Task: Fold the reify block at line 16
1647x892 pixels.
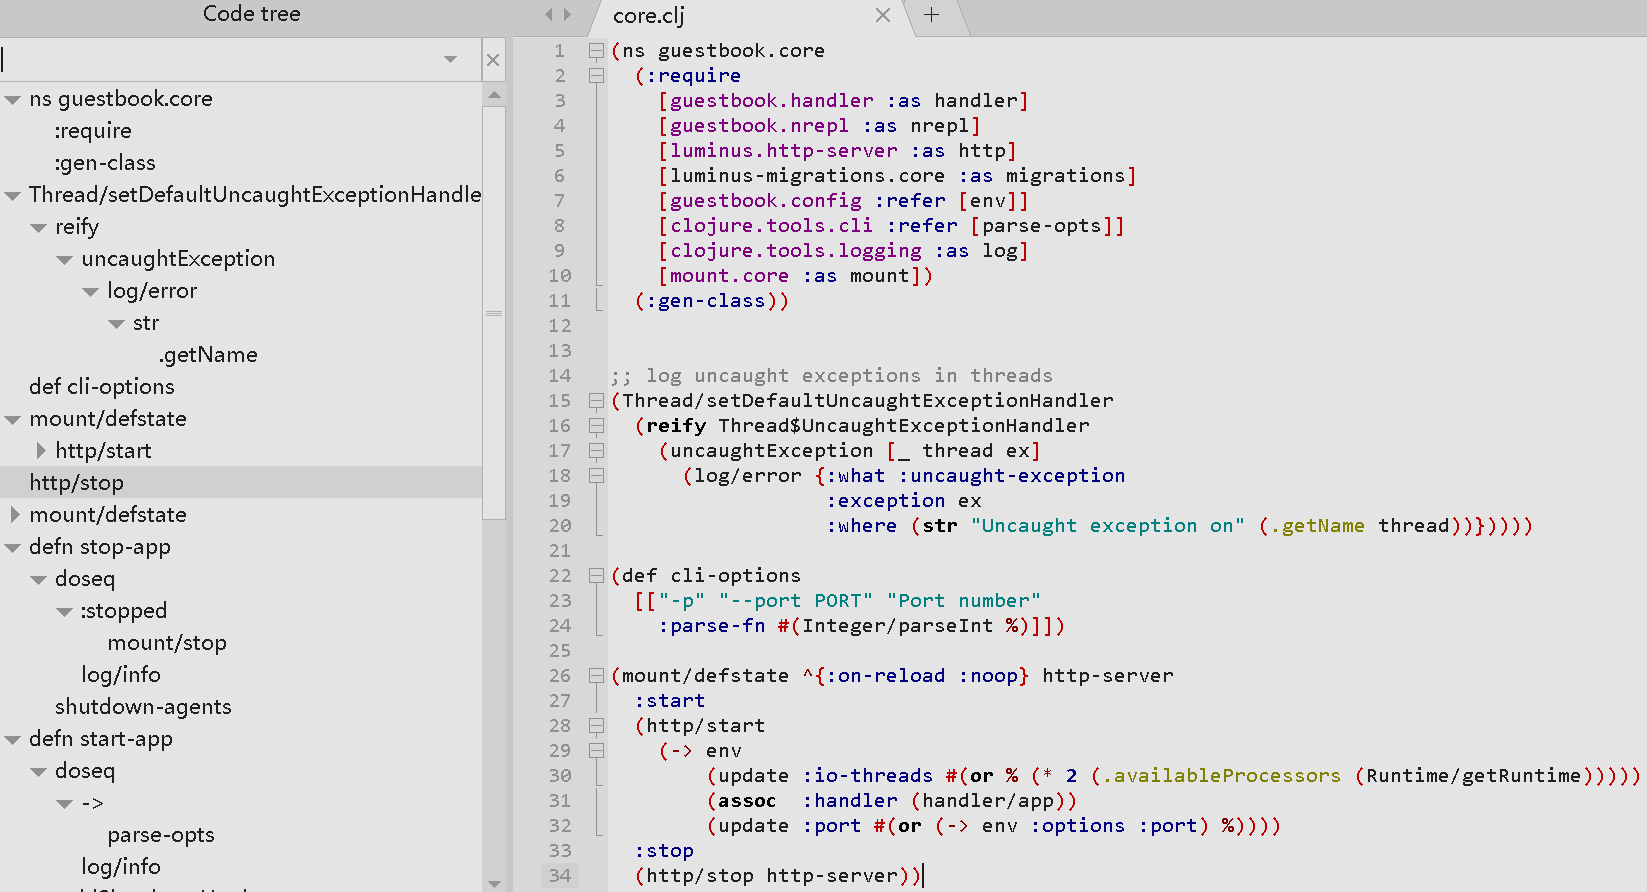Action: (596, 425)
